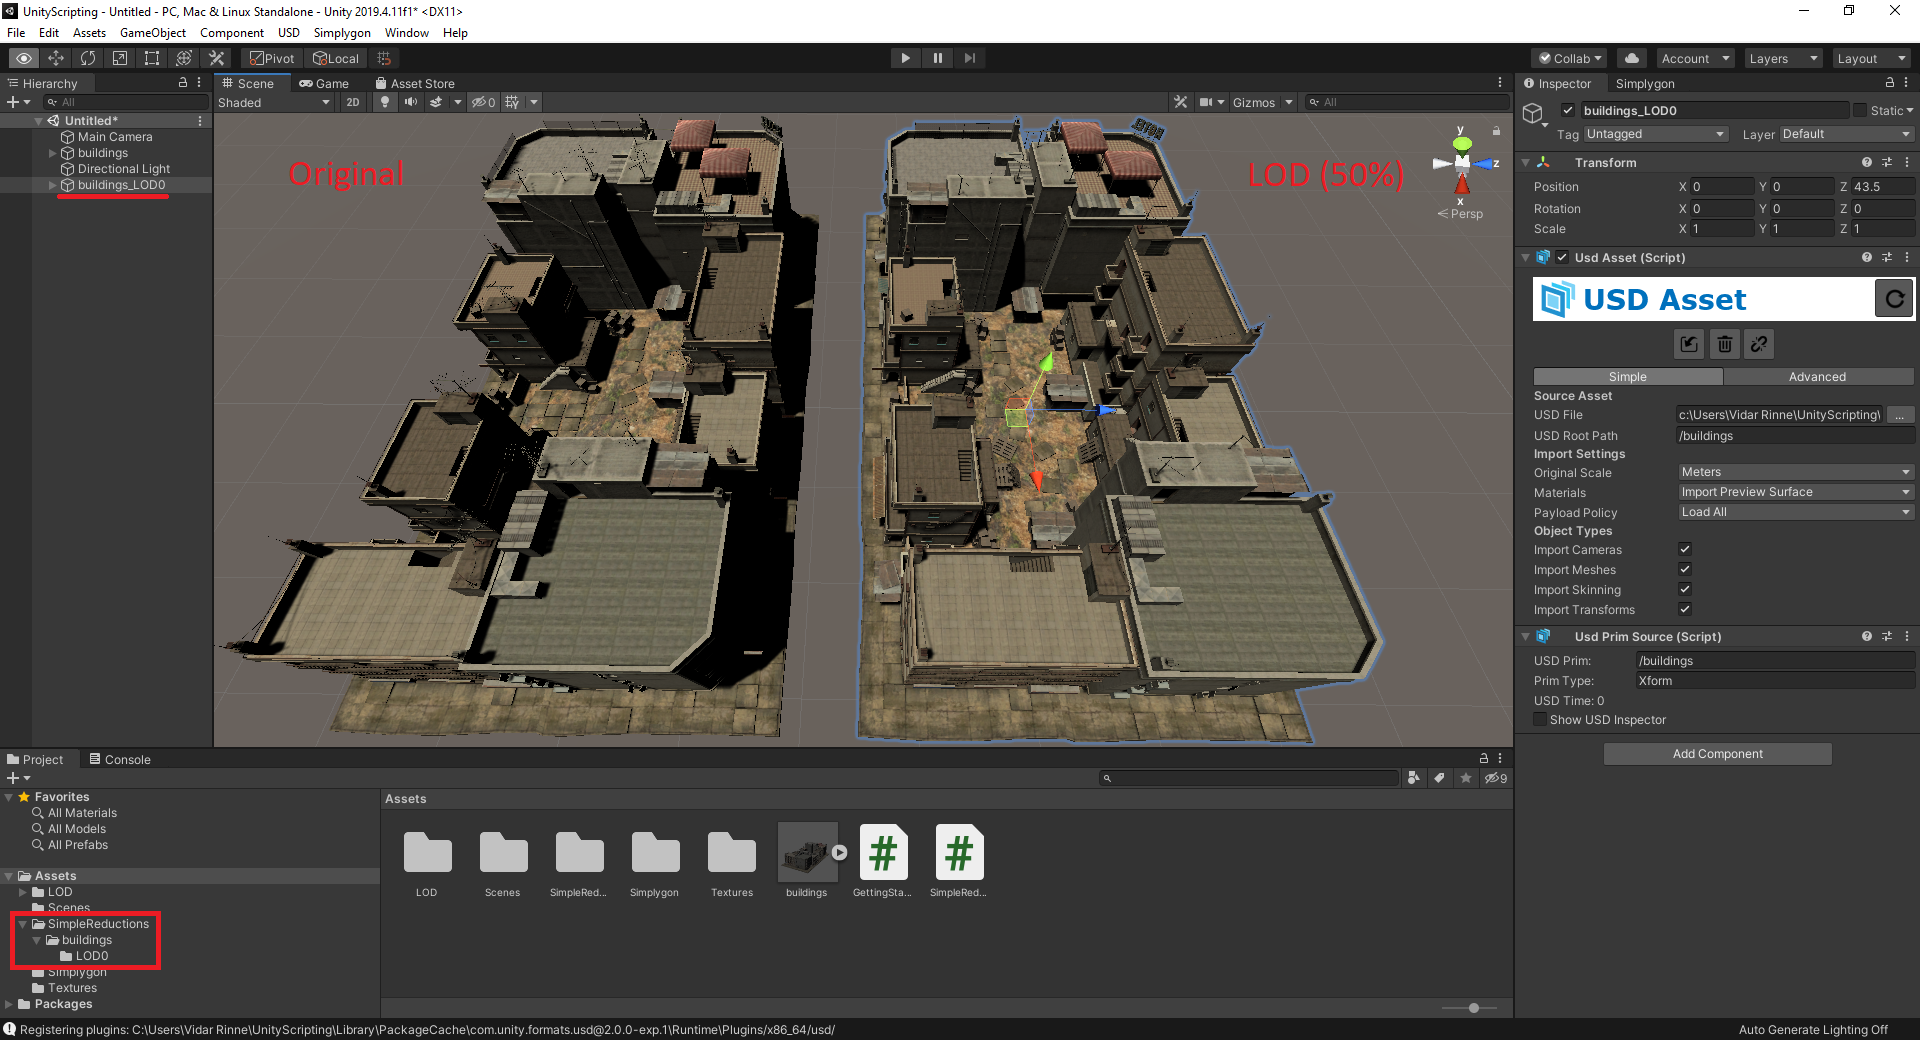The width and height of the screenshot is (1920, 1040).
Task: Select the Move tool
Action: tap(56, 58)
